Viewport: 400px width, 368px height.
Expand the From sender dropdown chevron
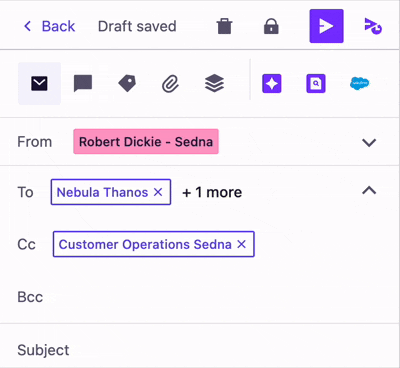click(x=369, y=142)
